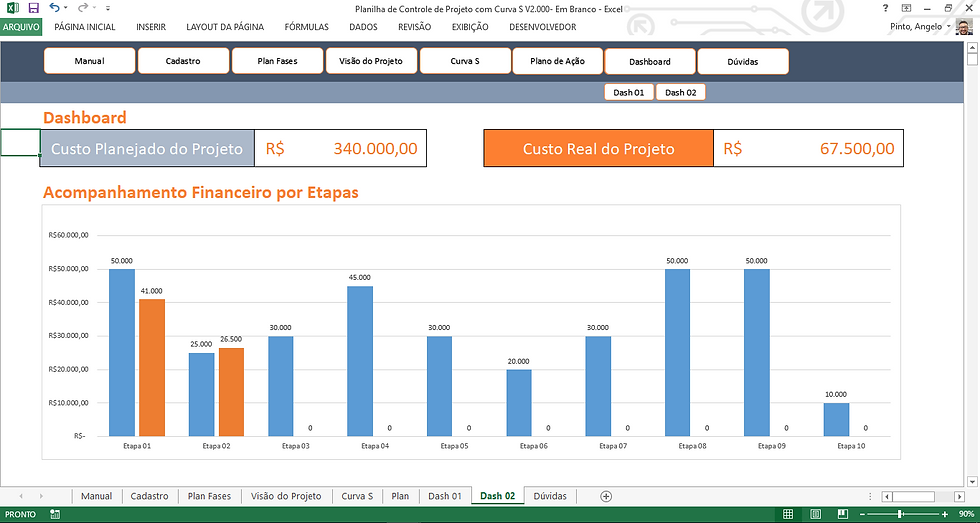Select the Custo Real do Projeto cell

(599, 149)
